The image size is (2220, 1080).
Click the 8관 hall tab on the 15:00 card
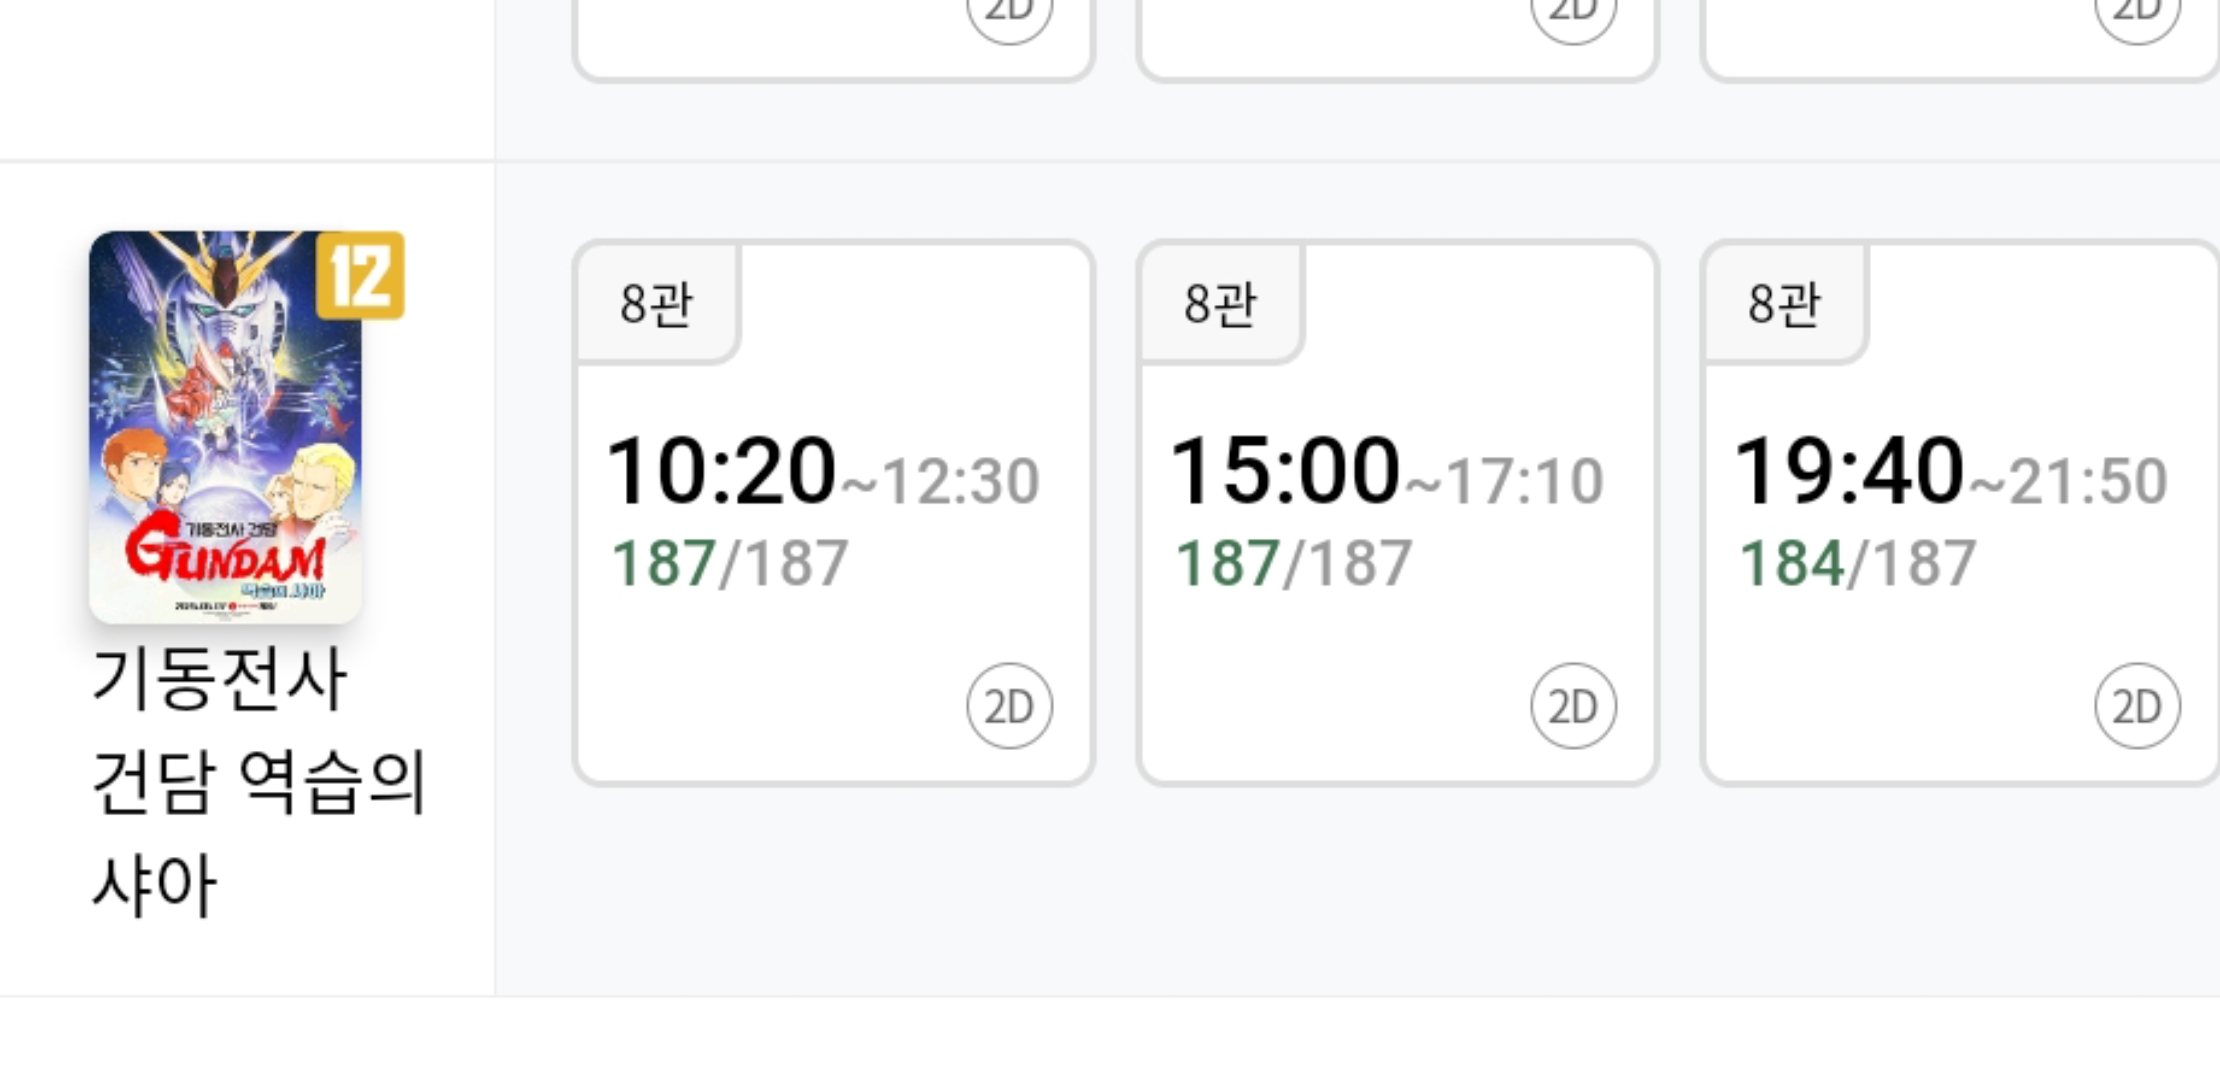click(x=1221, y=303)
